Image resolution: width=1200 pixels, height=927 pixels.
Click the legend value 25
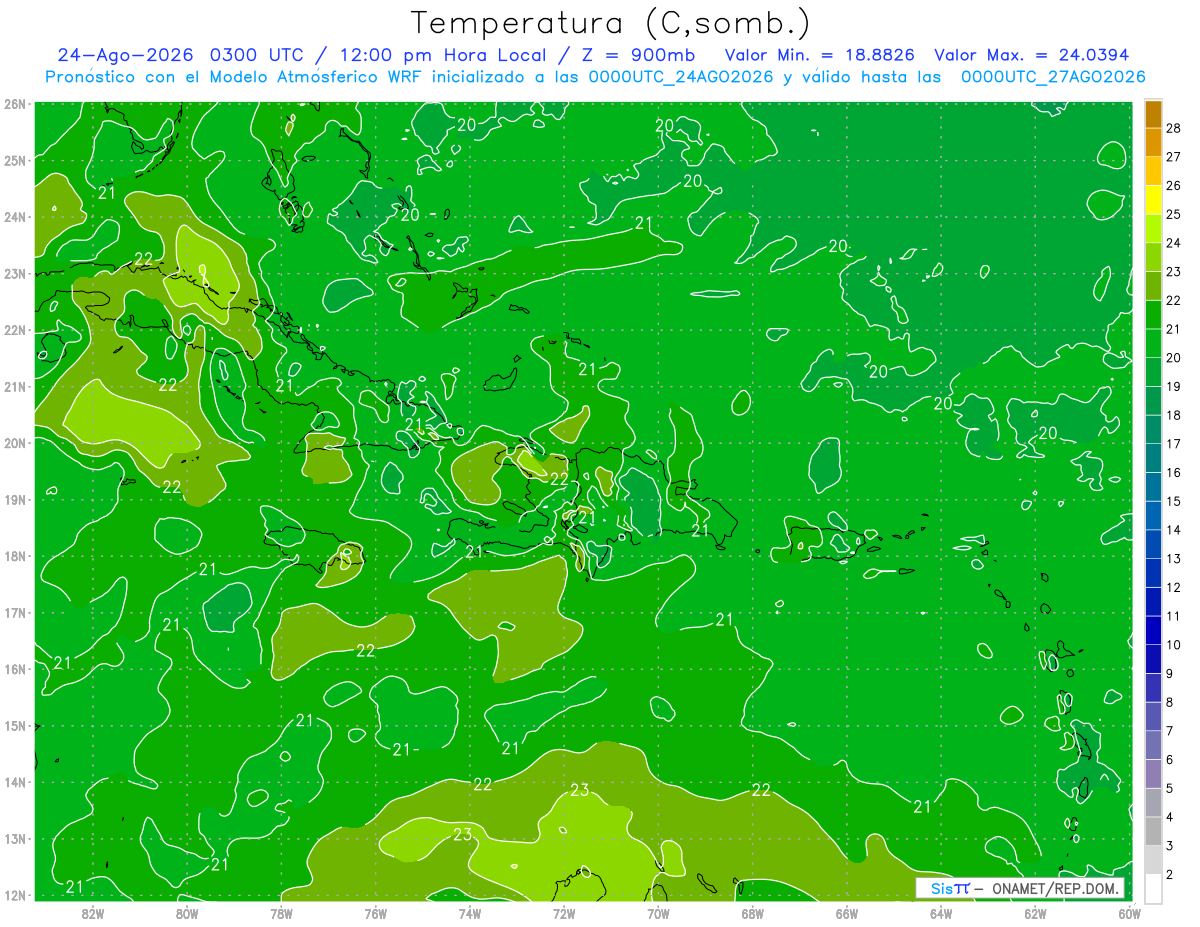pos(1173,214)
